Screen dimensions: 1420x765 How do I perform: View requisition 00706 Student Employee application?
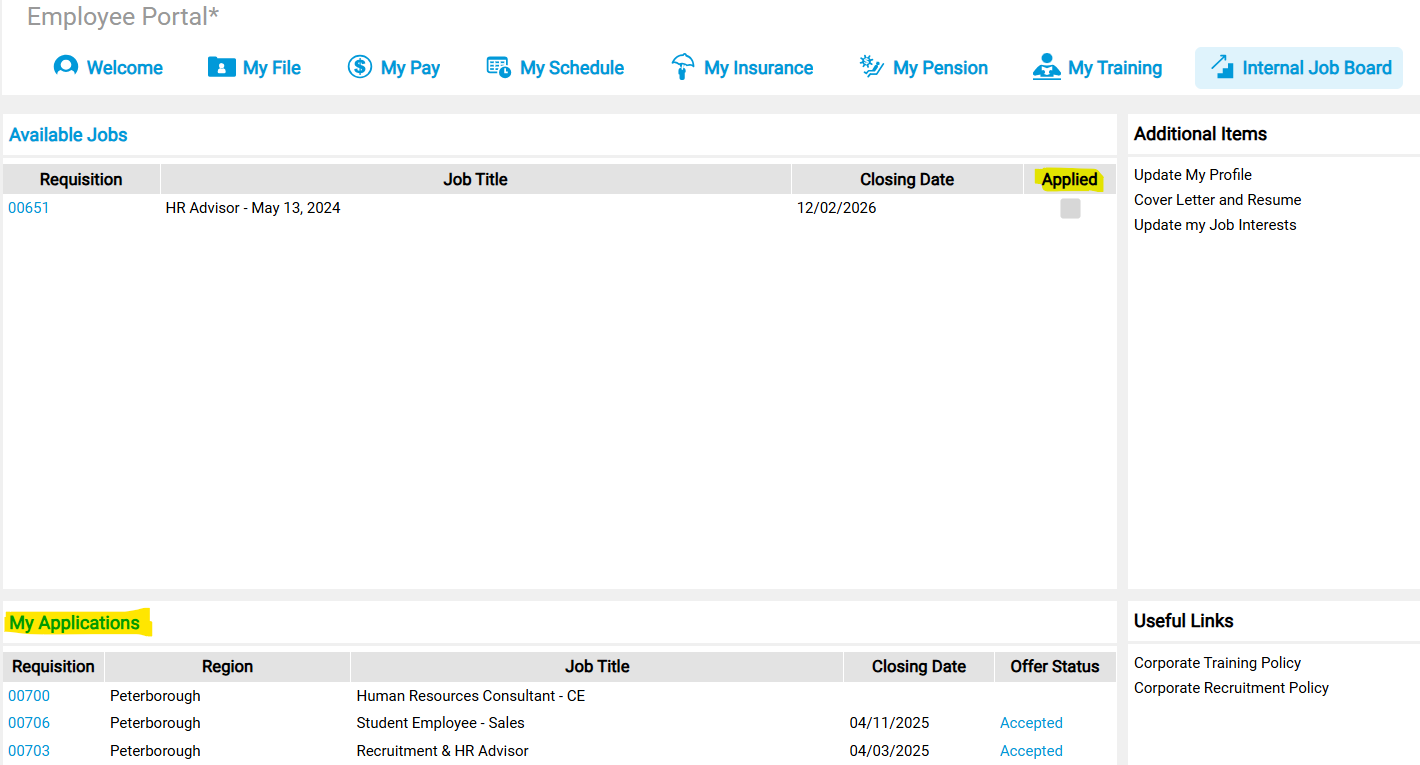click(29, 723)
